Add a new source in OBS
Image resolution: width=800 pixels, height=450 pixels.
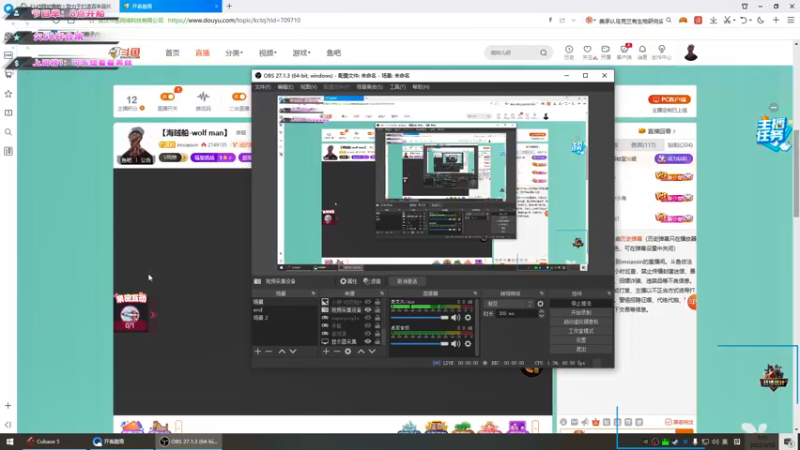(x=326, y=351)
